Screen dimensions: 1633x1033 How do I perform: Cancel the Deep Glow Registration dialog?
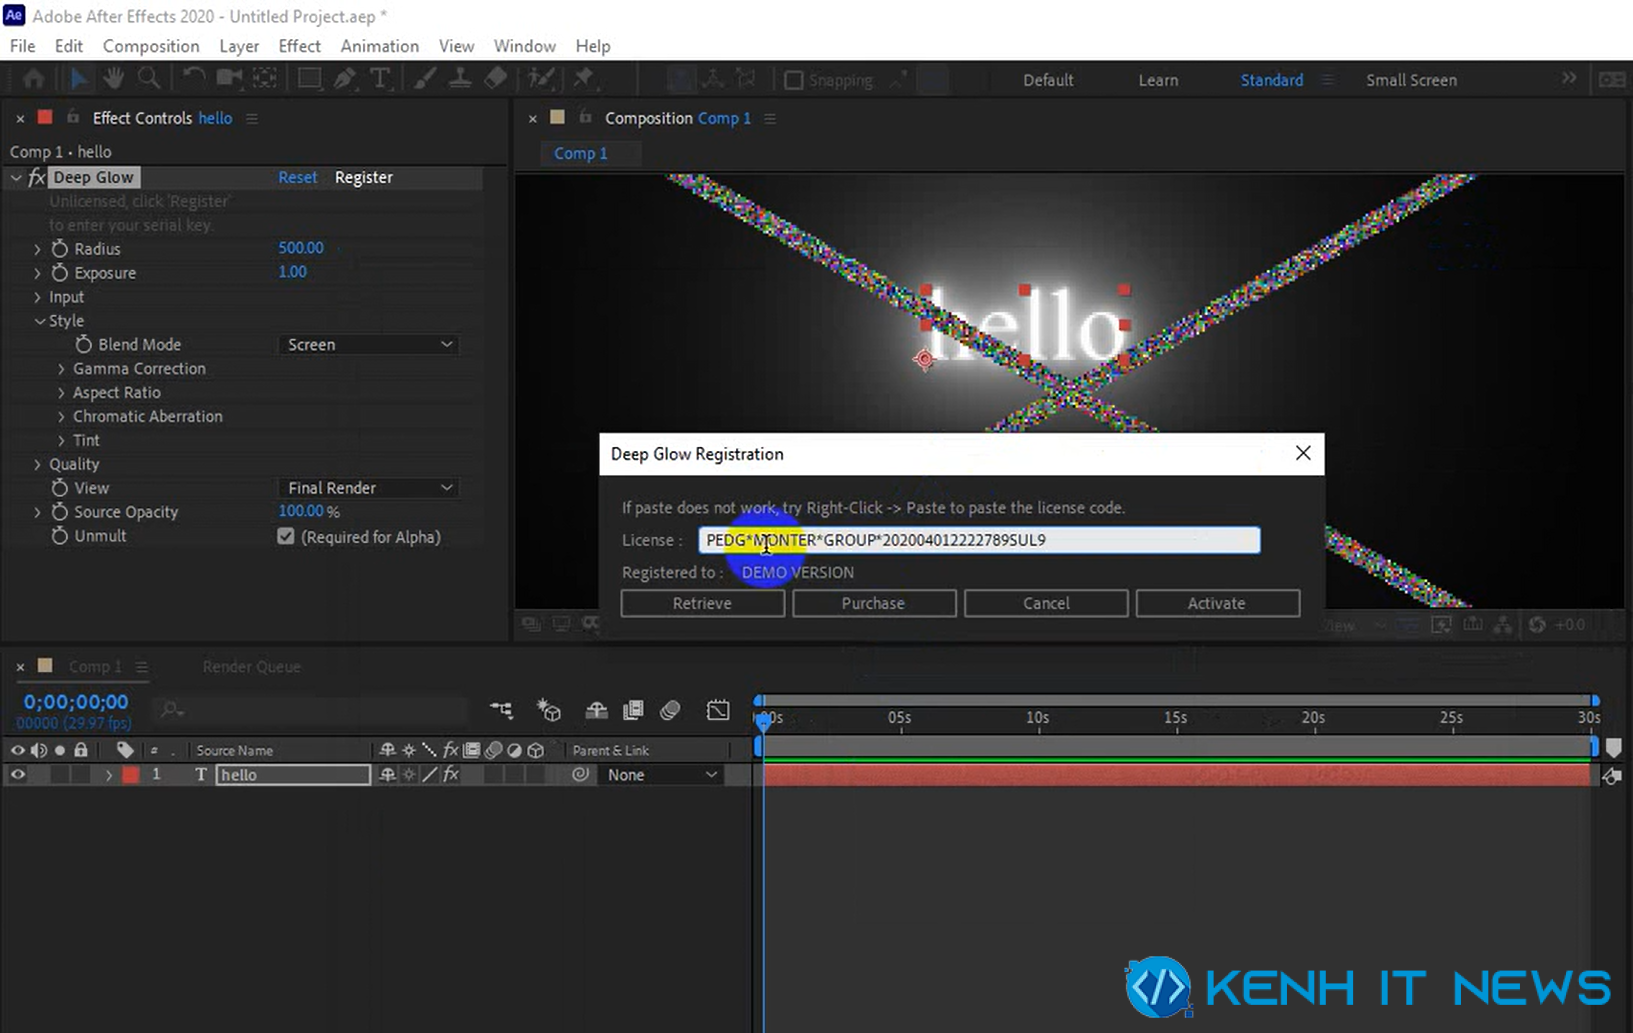tap(1046, 603)
